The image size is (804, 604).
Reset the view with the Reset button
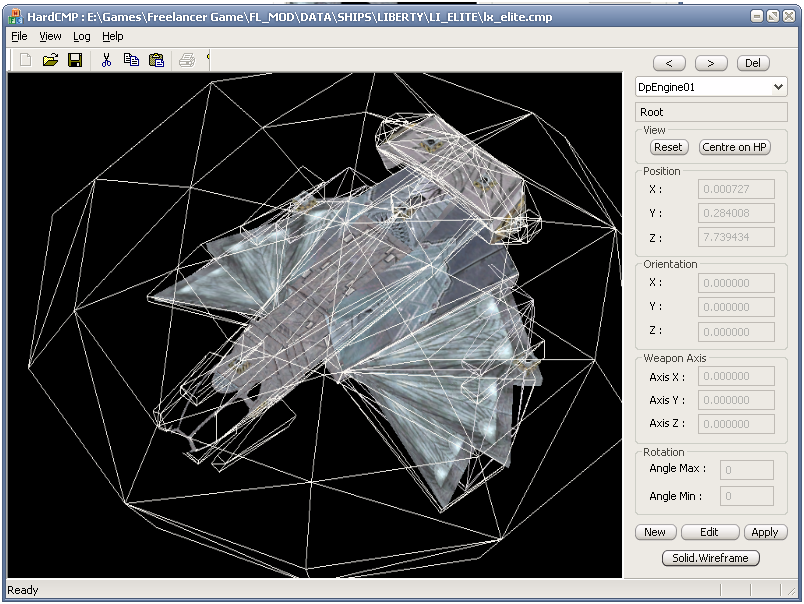668,147
